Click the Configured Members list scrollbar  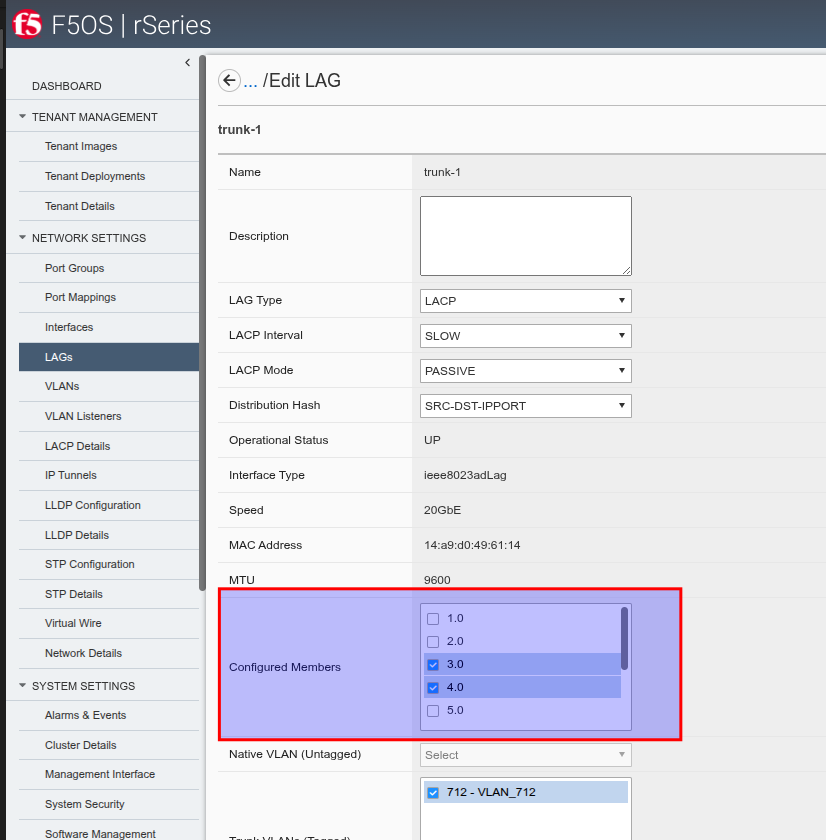pyautogui.click(x=624, y=638)
